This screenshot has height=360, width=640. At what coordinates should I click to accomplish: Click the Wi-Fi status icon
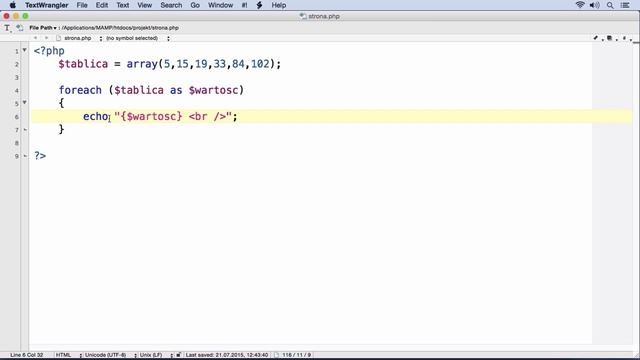point(580,5)
